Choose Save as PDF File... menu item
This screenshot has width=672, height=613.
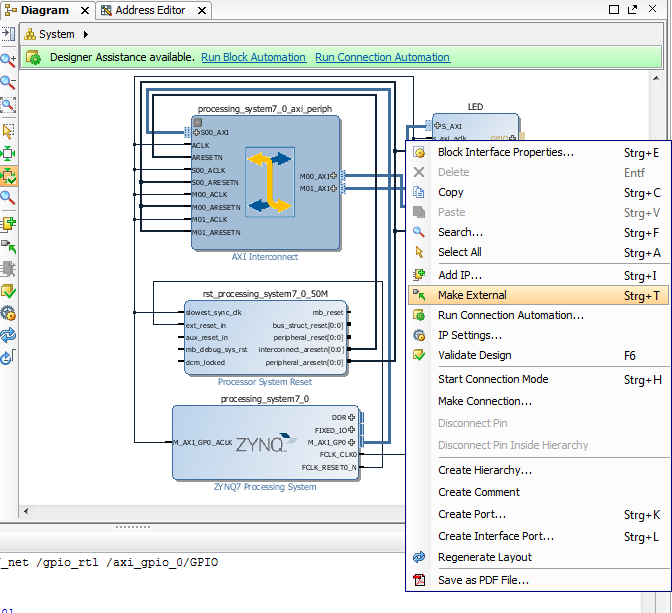click(538, 580)
